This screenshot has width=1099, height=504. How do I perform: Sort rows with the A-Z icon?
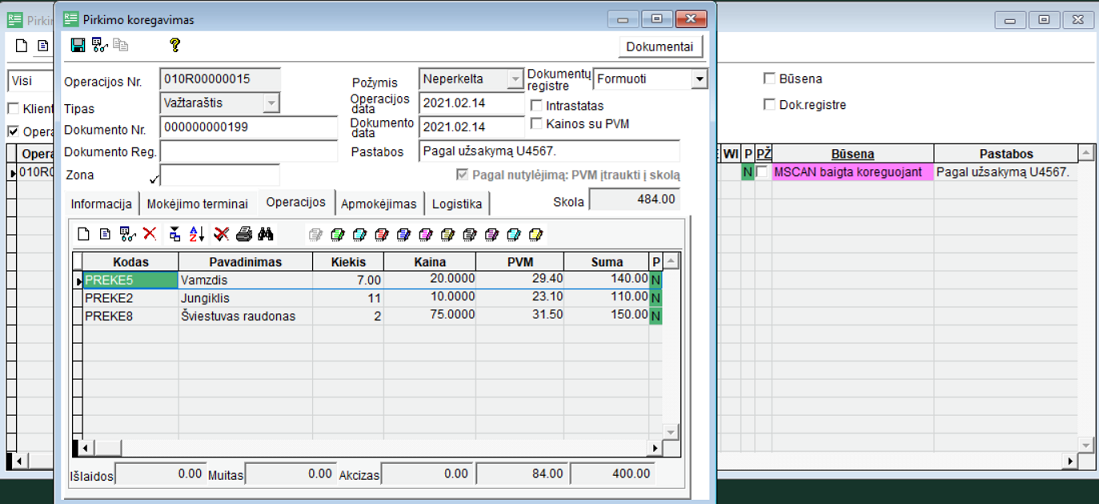click(197, 234)
